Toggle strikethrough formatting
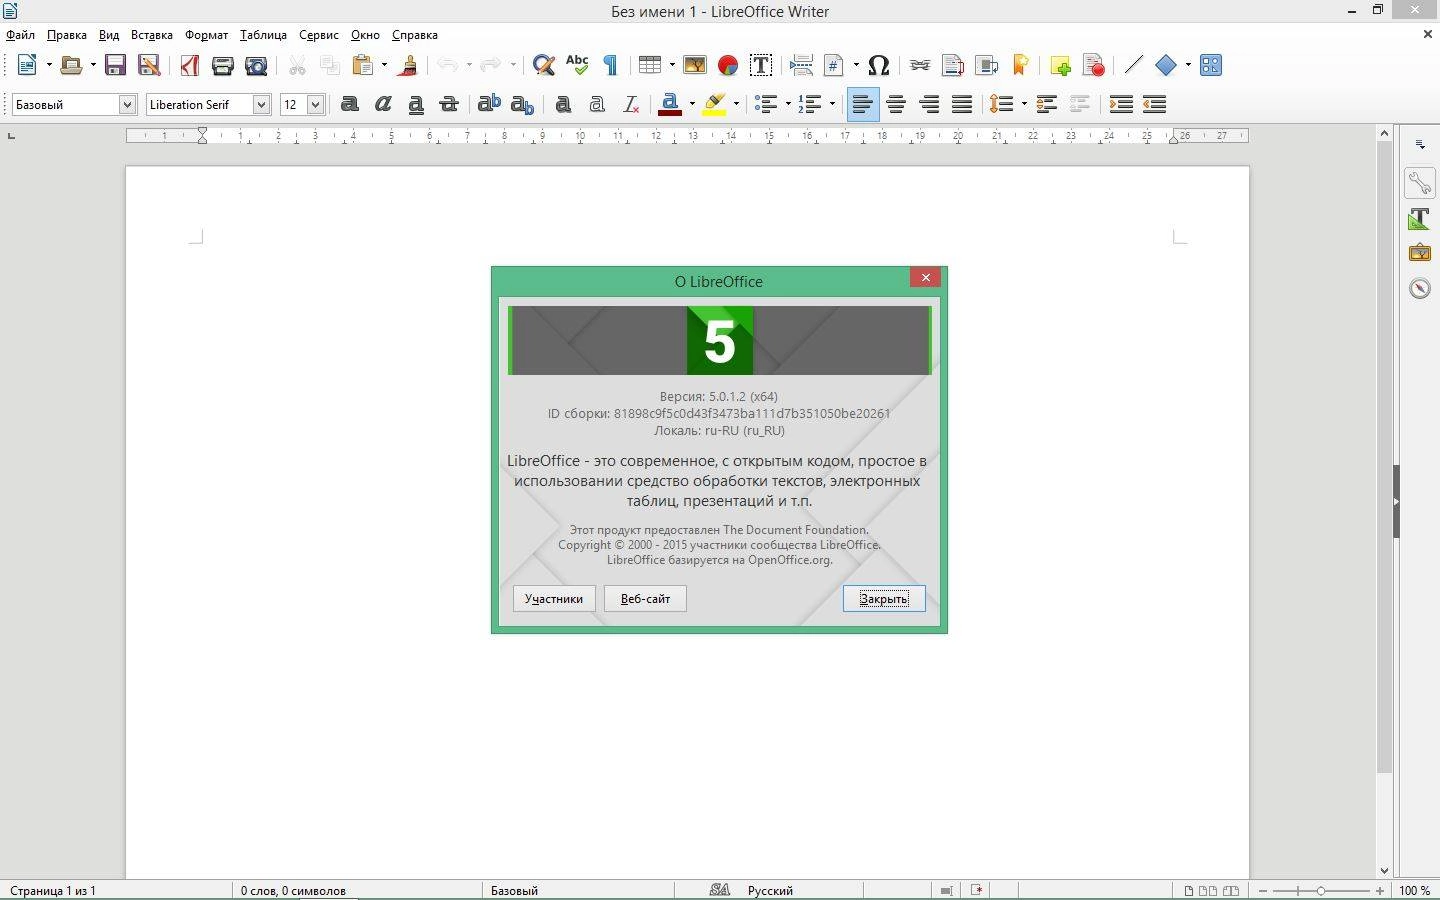Viewport: 1440px width, 900px height. (449, 104)
